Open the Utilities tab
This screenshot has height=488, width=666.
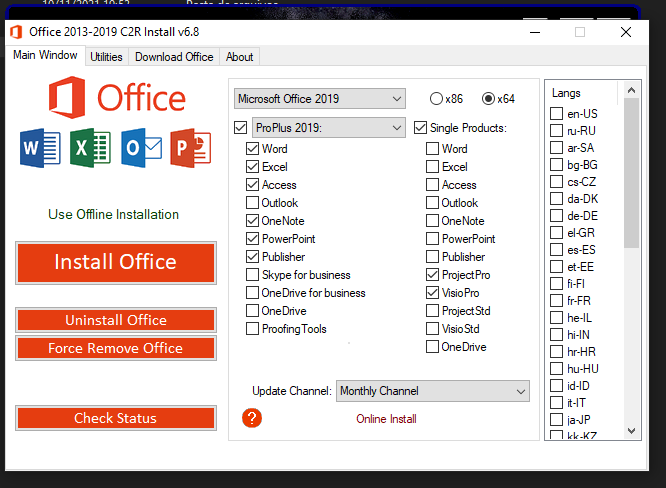coord(106,57)
